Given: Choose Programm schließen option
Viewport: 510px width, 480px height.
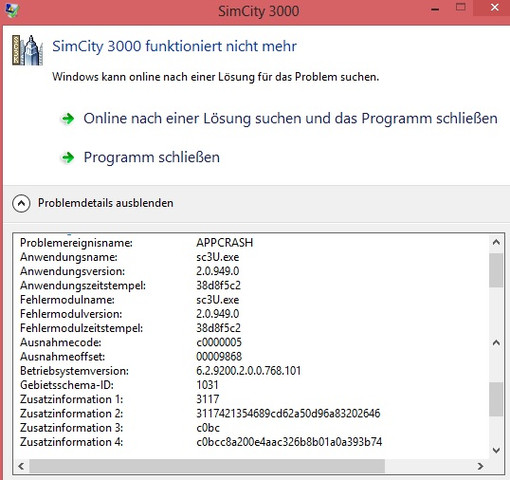Looking at the screenshot, I should pos(152,157).
